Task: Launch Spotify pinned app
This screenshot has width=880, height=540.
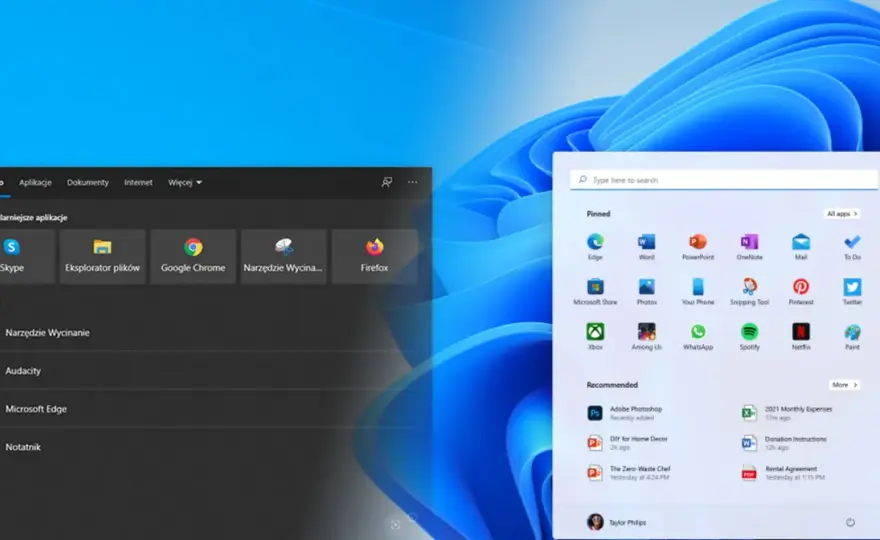Action: 749,337
